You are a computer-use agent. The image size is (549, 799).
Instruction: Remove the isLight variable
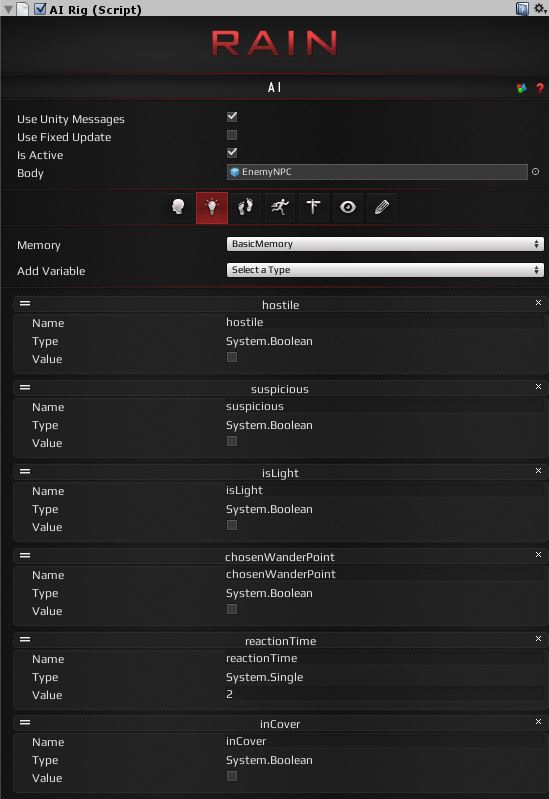pos(538,470)
